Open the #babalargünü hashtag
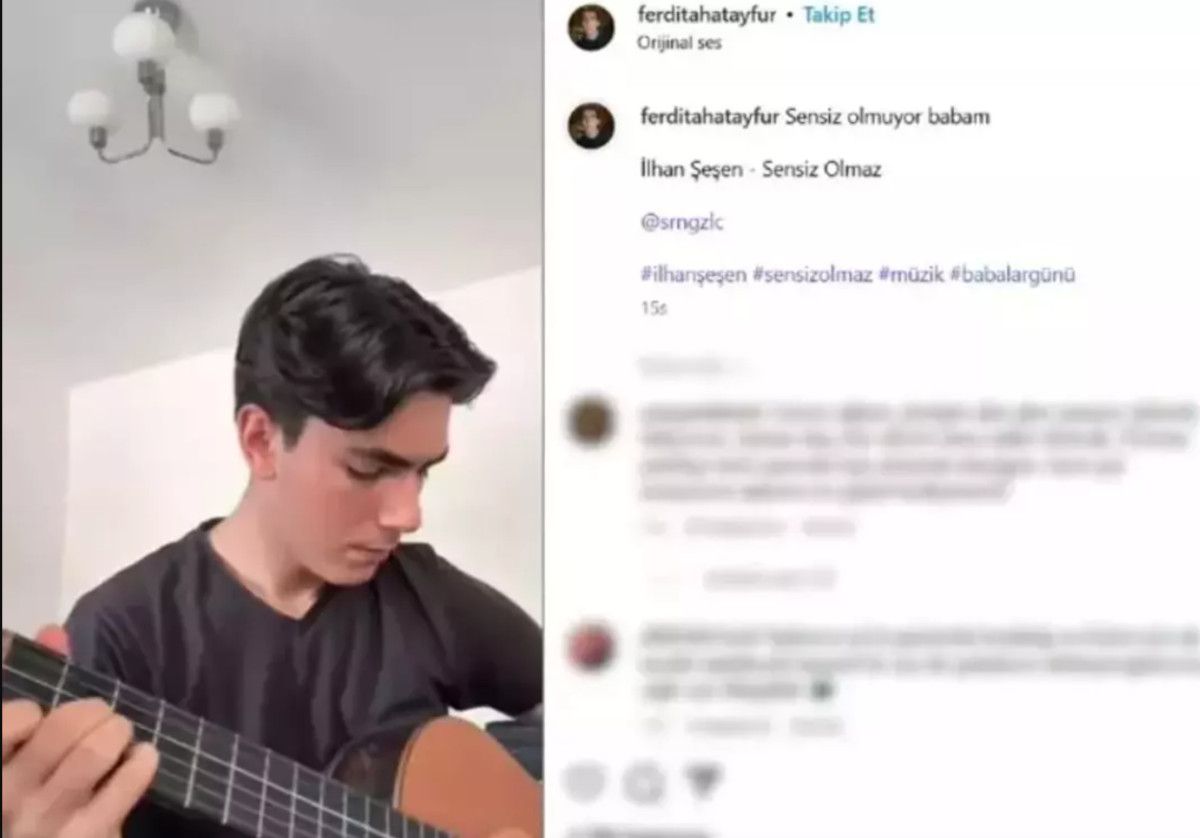 click(x=1013, y=275)
